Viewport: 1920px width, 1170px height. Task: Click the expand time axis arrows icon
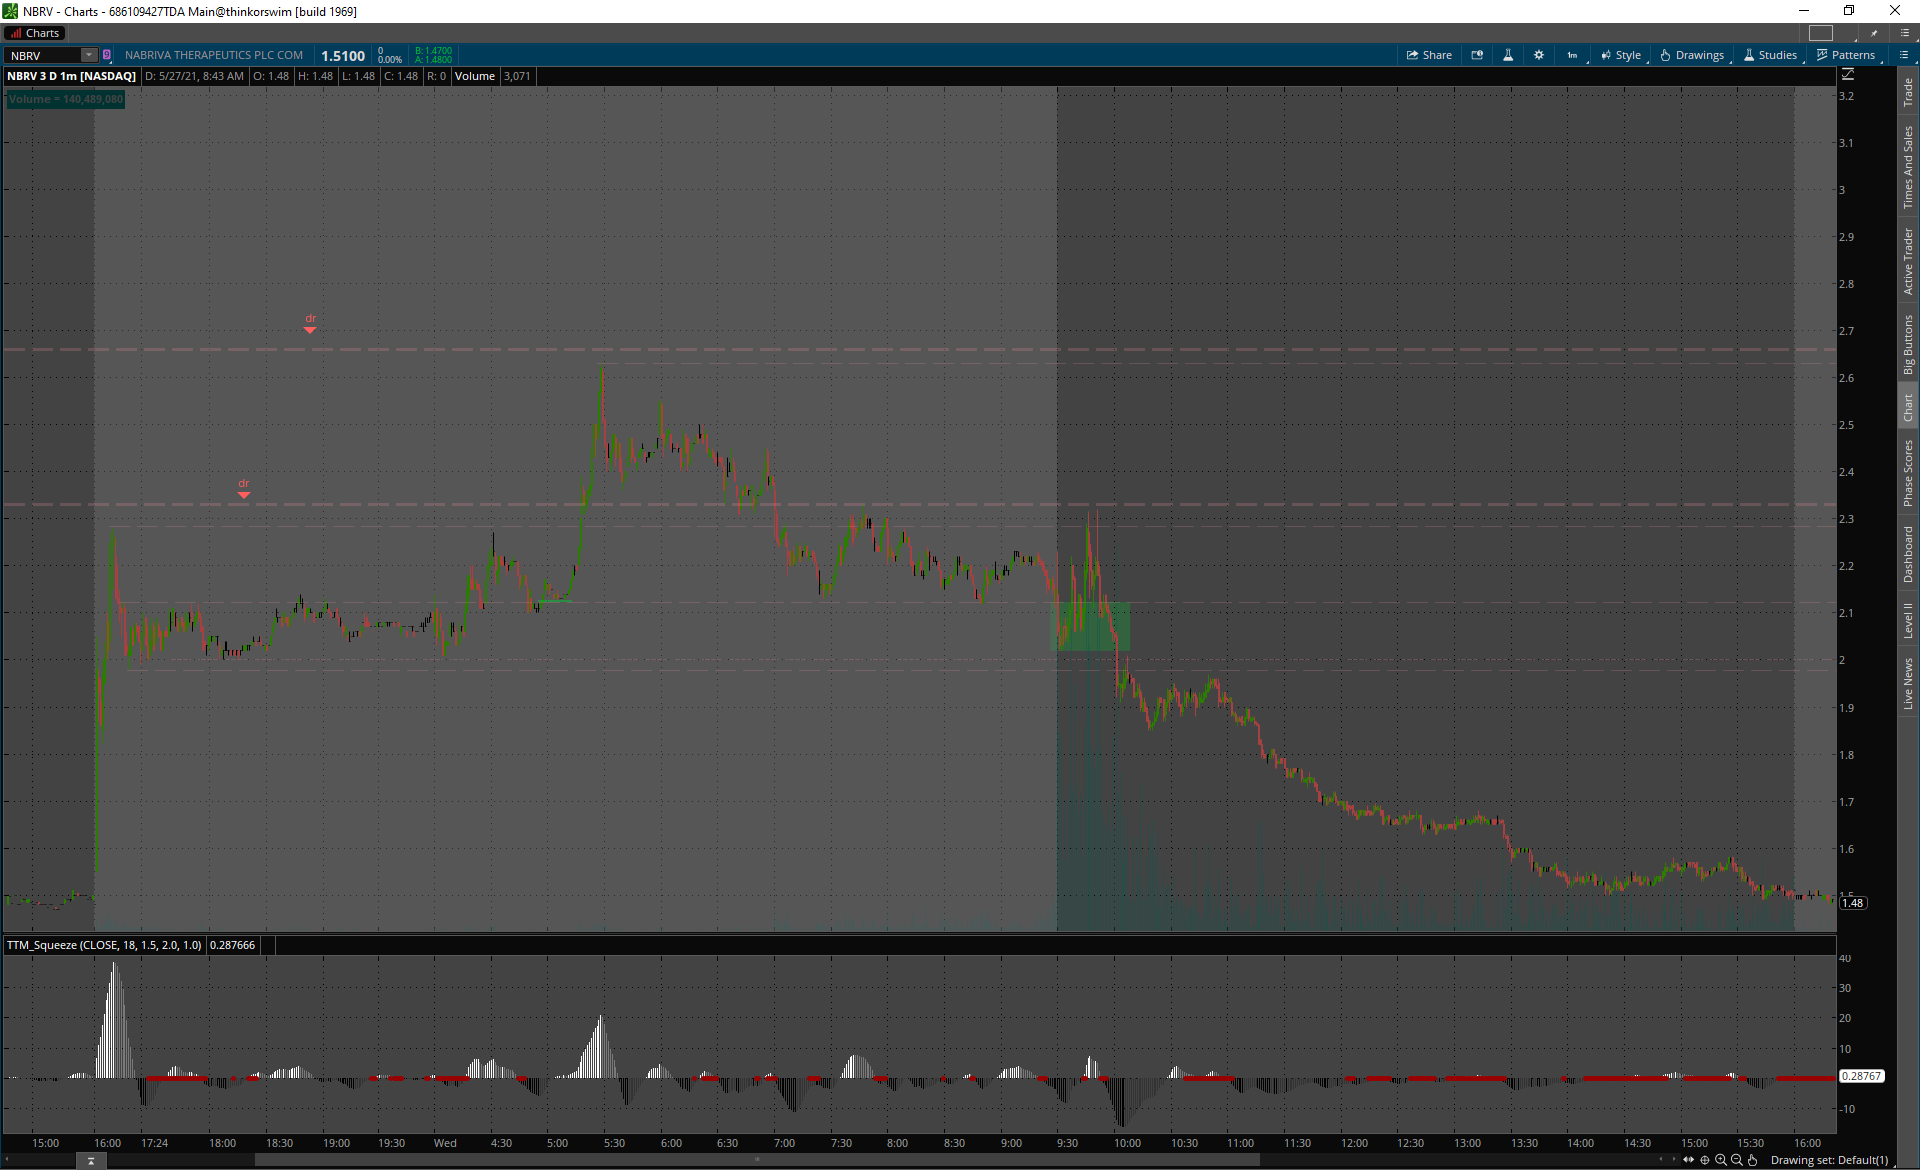1689,1160
